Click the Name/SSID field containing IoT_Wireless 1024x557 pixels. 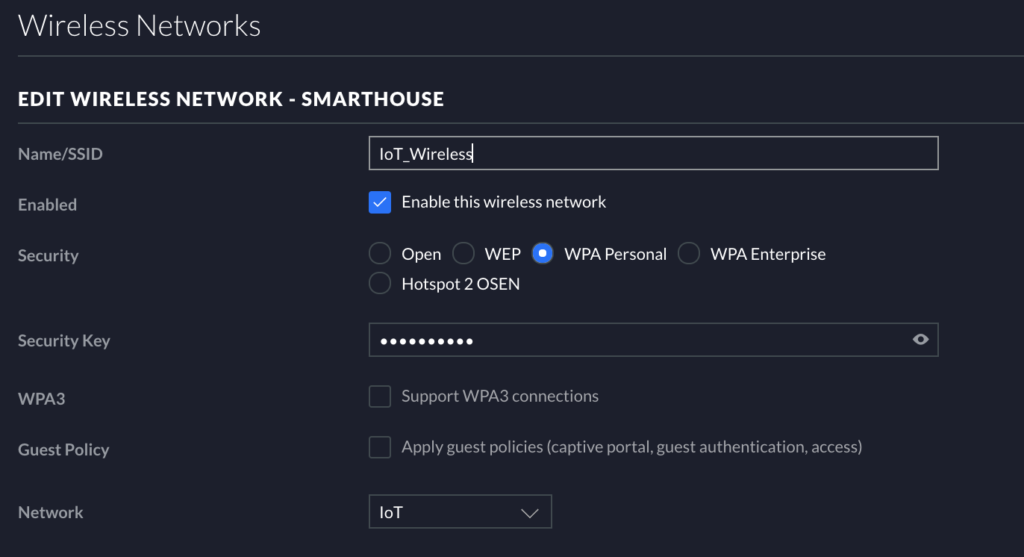(652, 153)
